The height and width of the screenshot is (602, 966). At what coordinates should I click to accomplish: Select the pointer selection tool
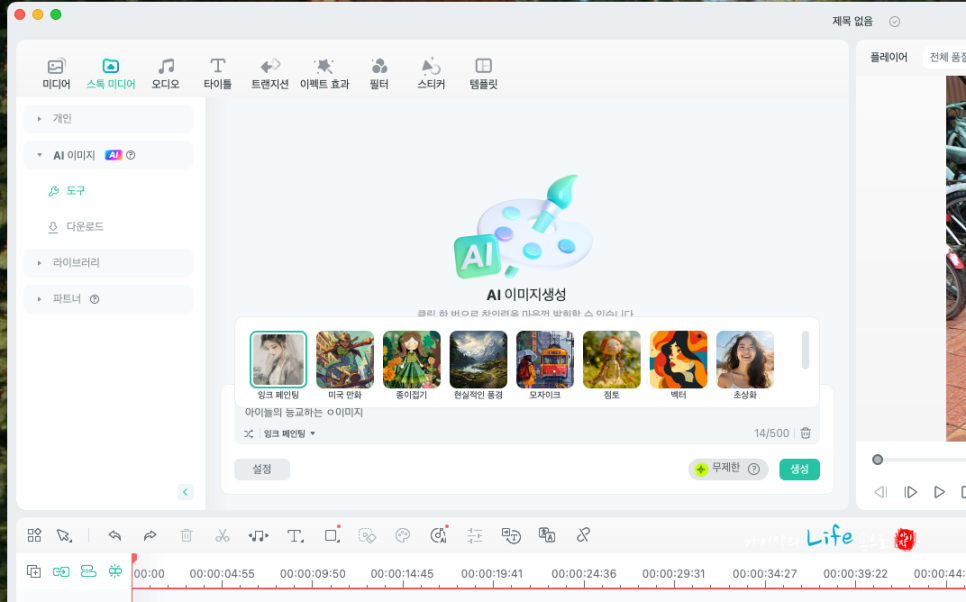(x=64, y=535)
